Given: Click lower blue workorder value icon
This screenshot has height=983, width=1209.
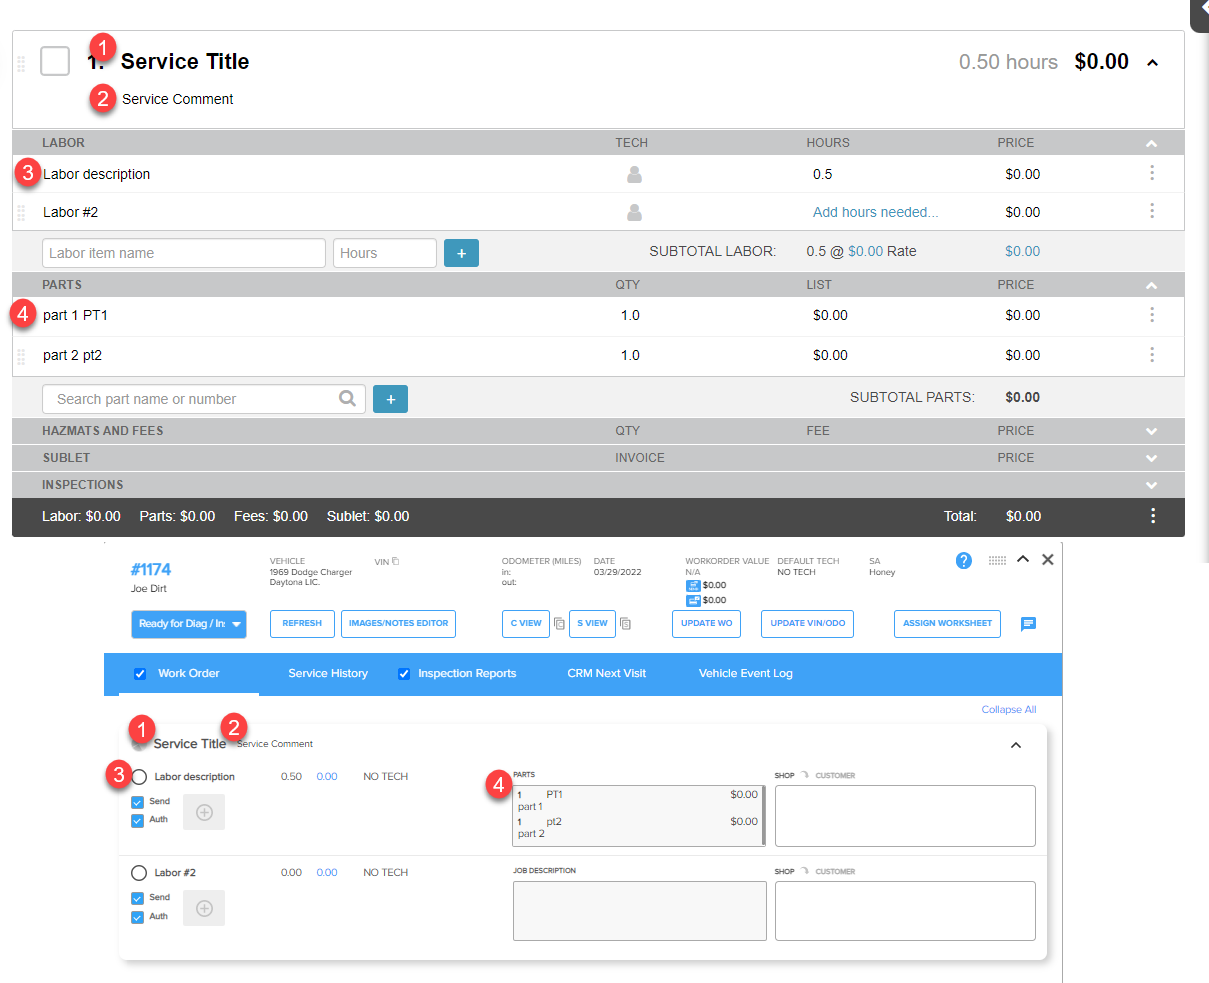Looking at the screenshot, I should click(693, 600).
